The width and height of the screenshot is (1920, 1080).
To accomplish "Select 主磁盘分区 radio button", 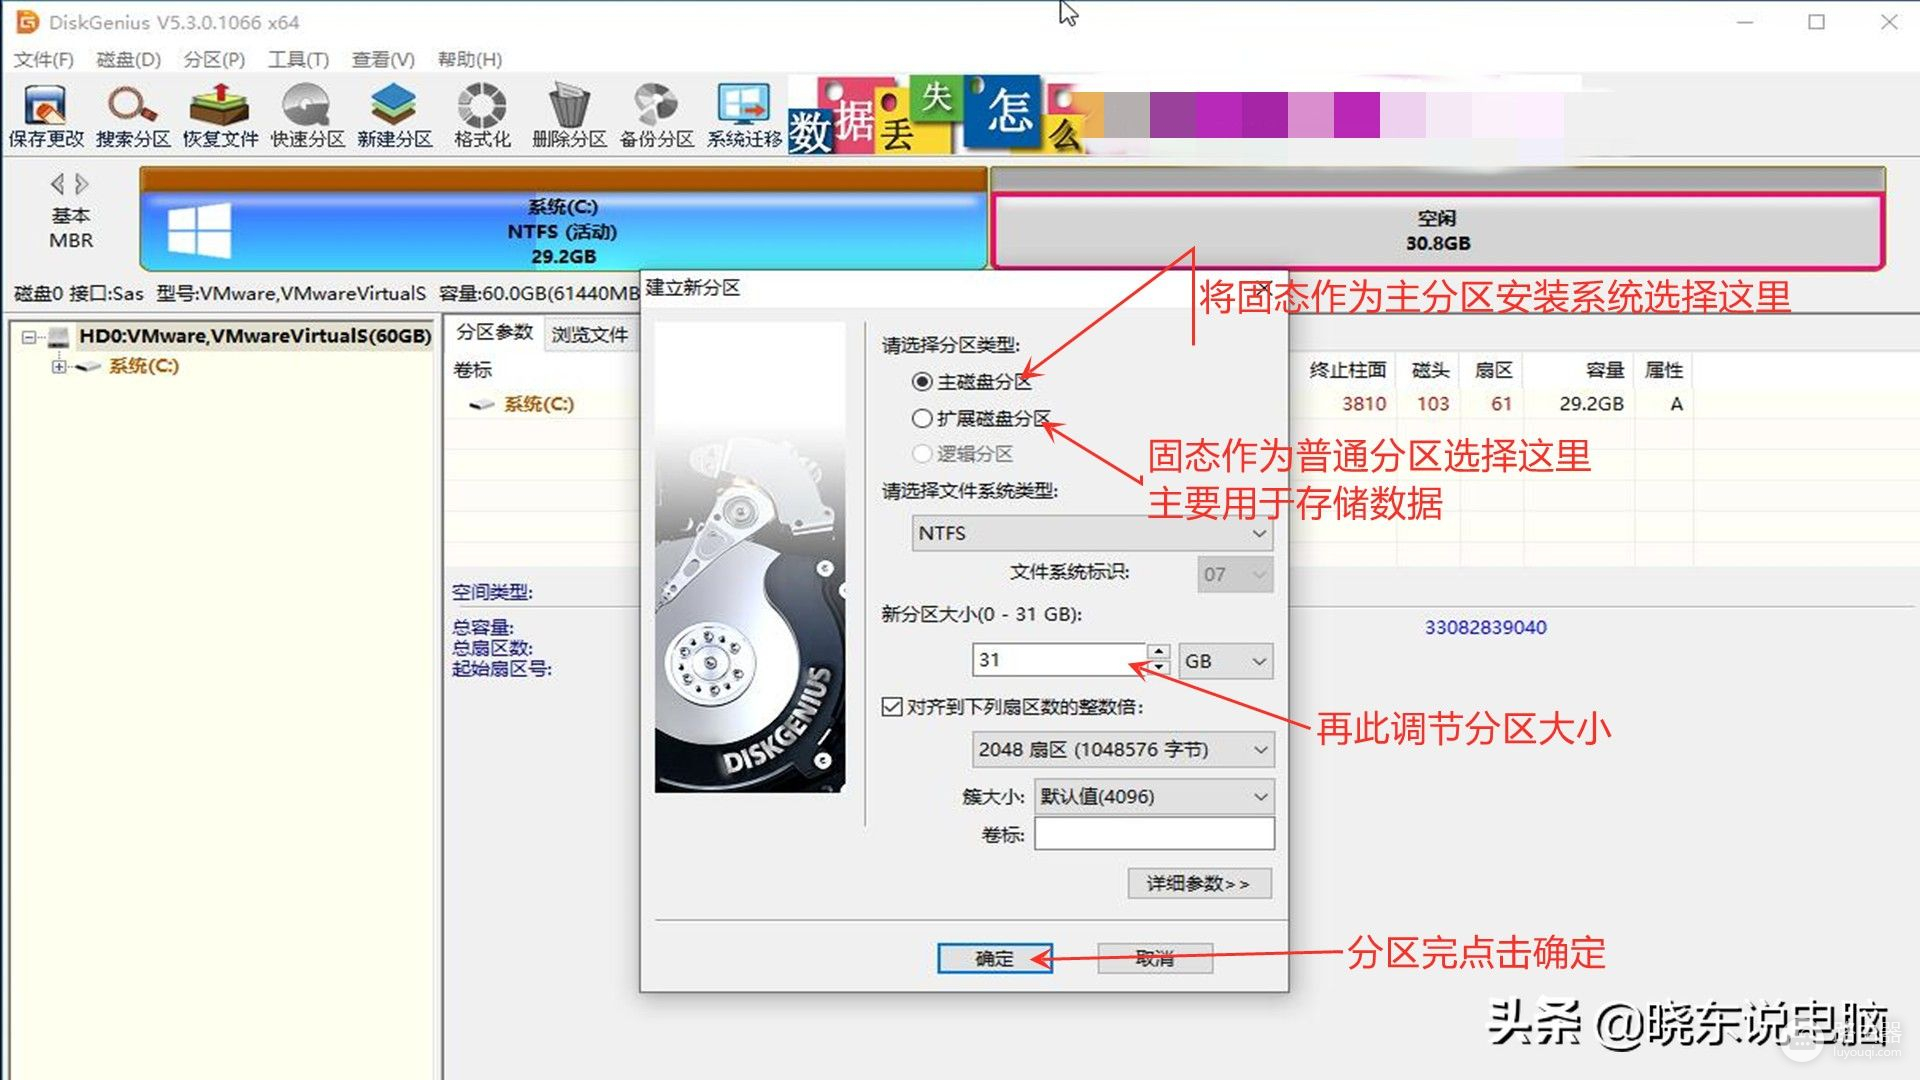I will point(922,381).
